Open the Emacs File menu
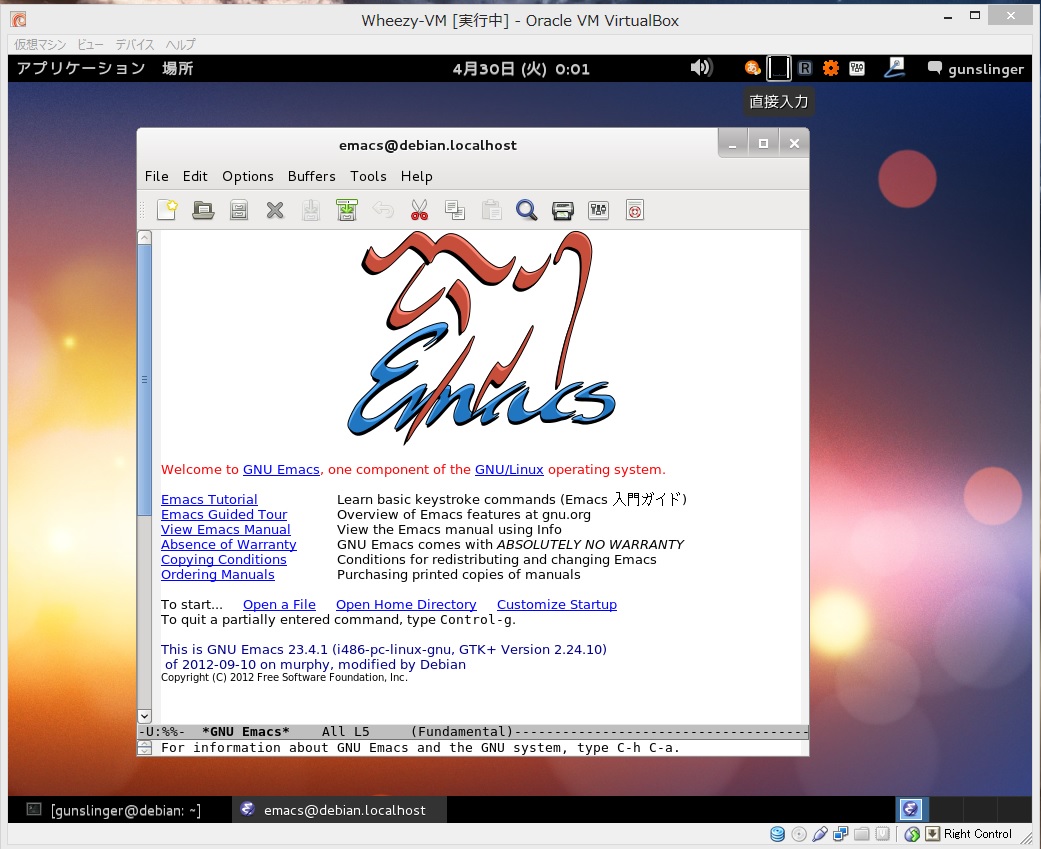Viewport: 1041px width, 849px height. (157, 176)
